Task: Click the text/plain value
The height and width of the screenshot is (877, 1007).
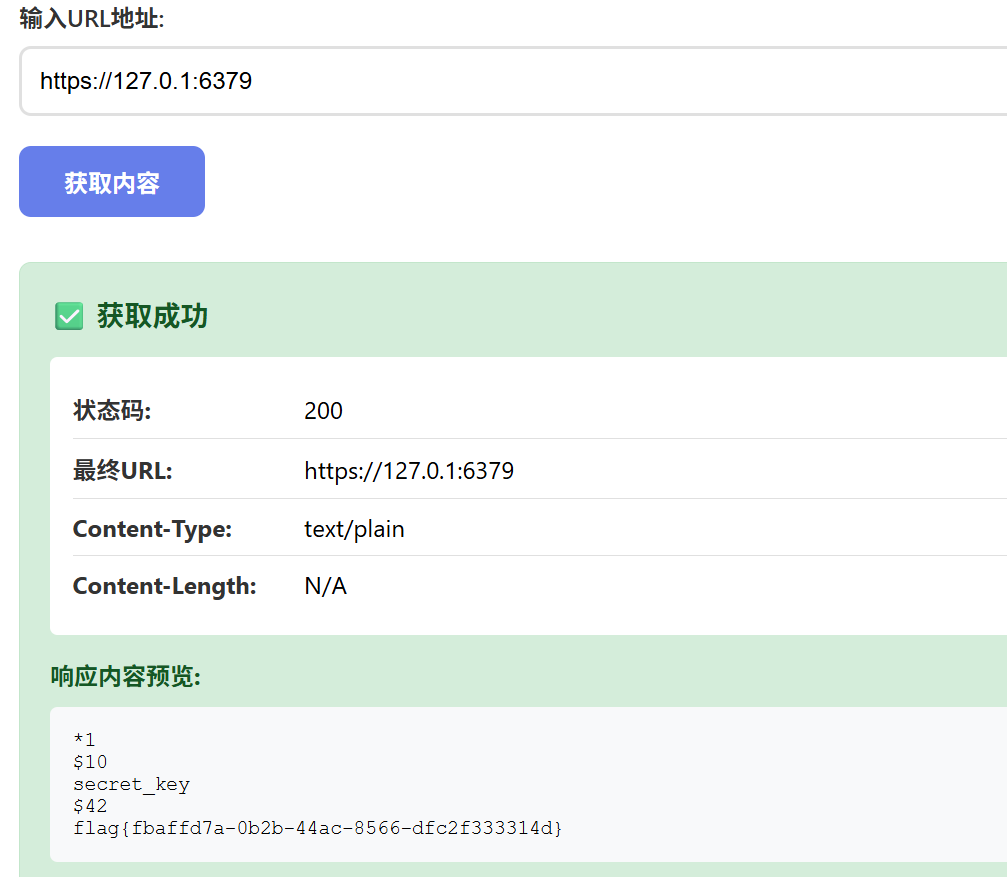Action: [354, 529]
